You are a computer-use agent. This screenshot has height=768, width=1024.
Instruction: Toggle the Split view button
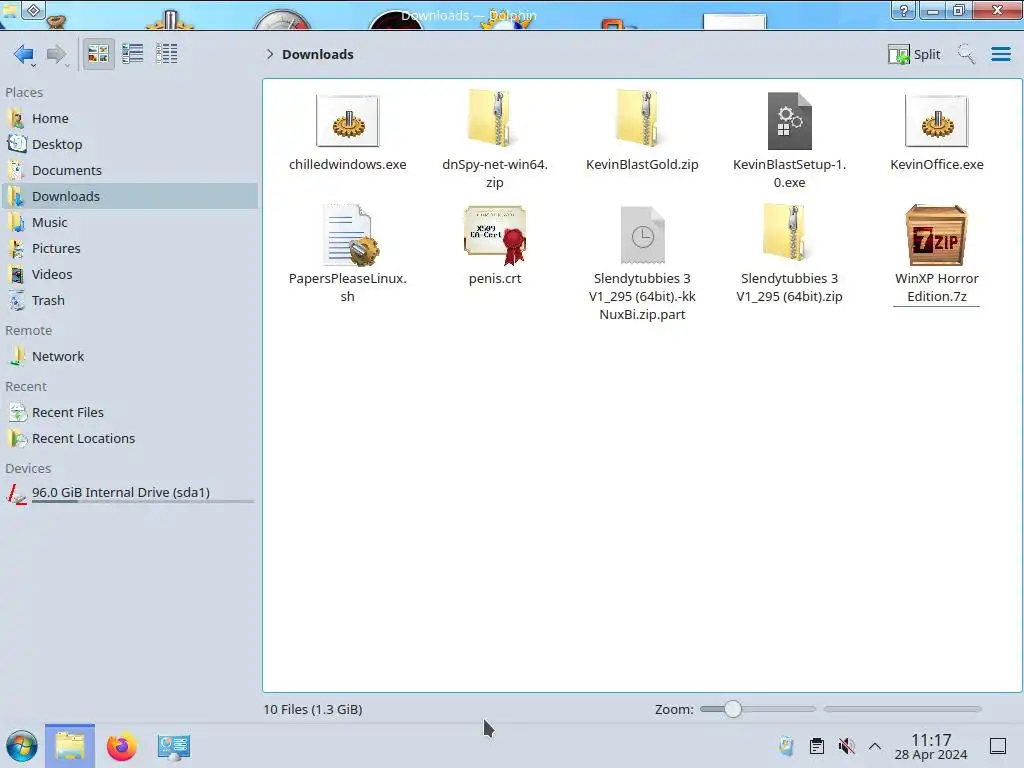[914, 54]
